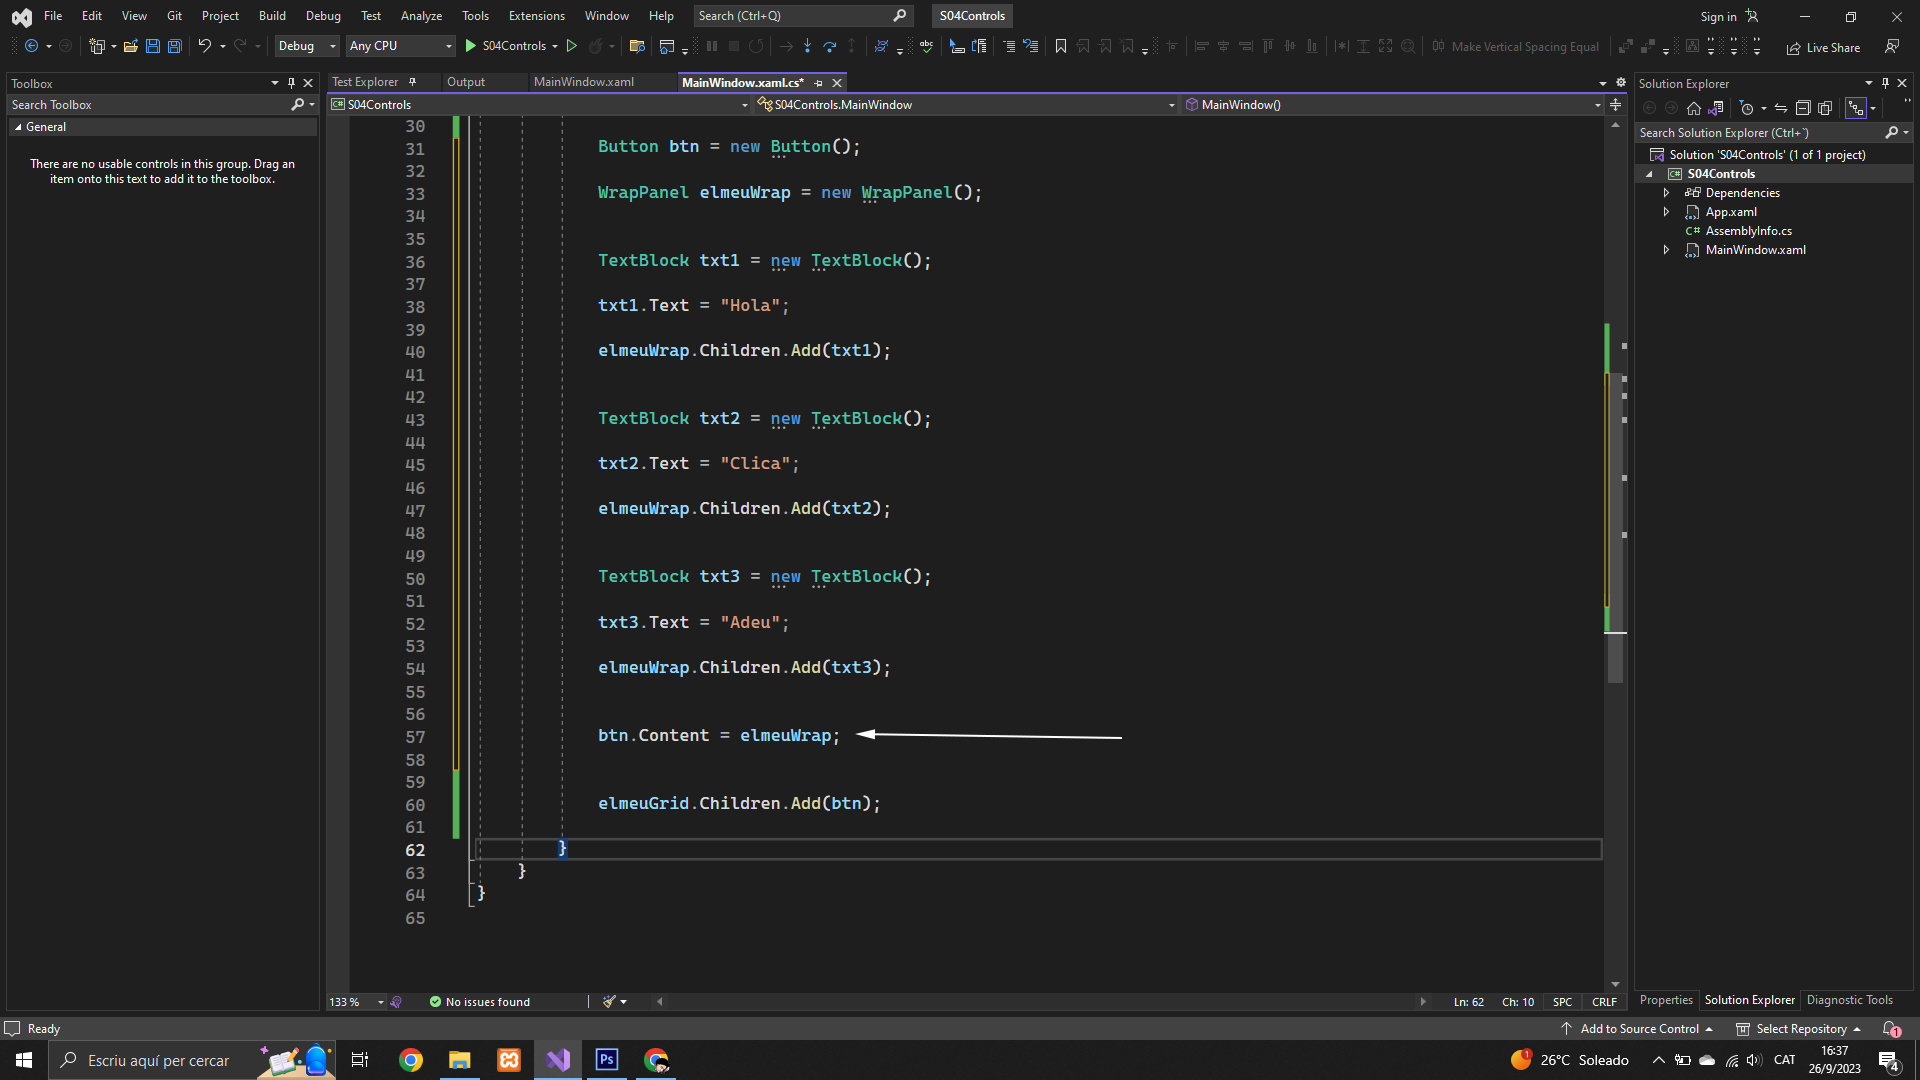Click Save All in the toolbar
The width and height of the screenshot is (1920, 1080).
(174, 46)
